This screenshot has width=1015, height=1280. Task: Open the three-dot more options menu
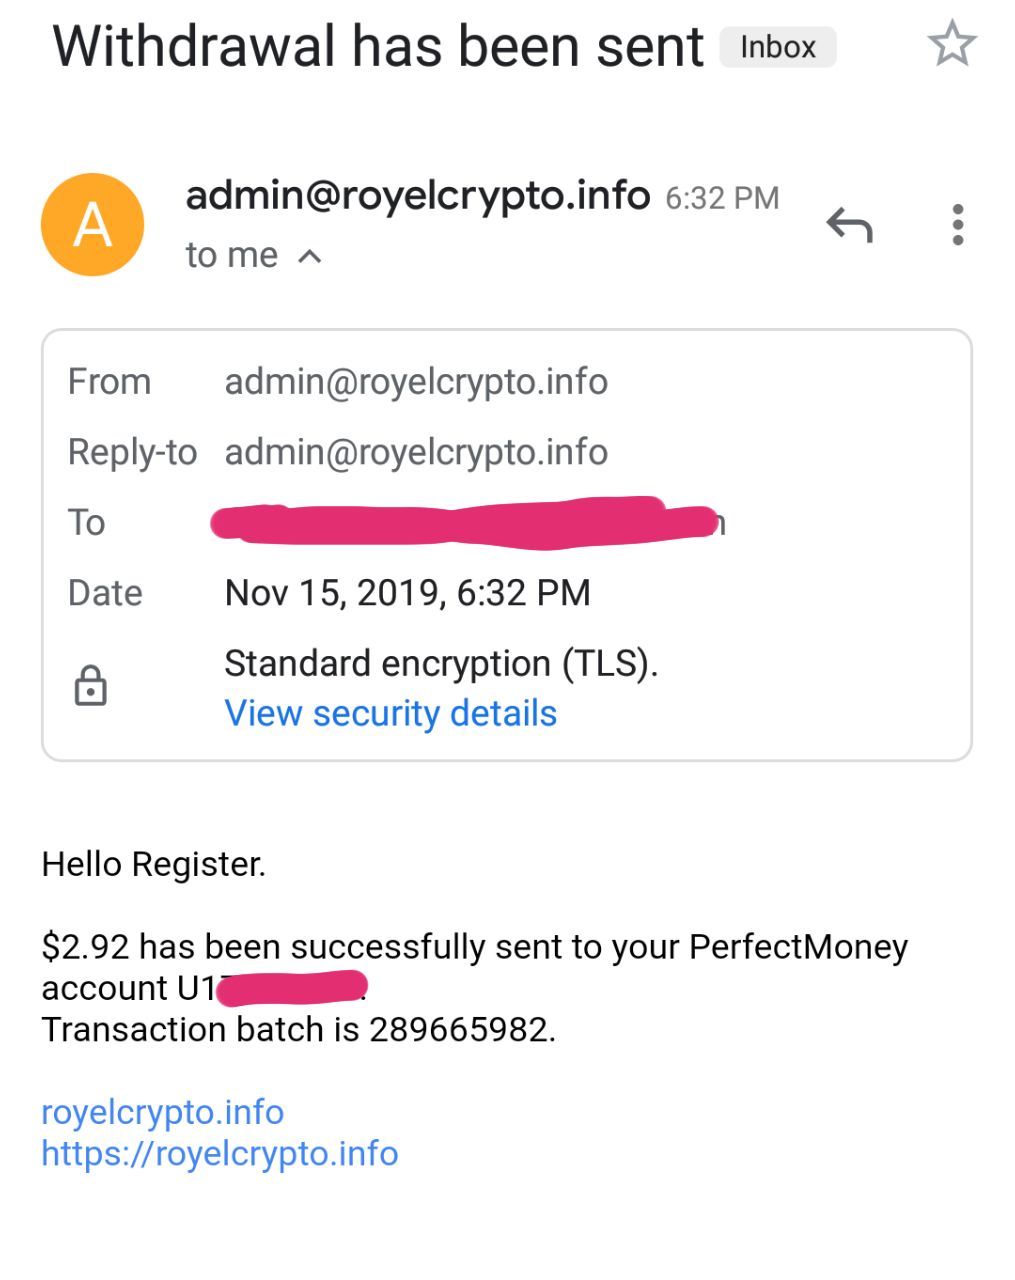[957, 225]
